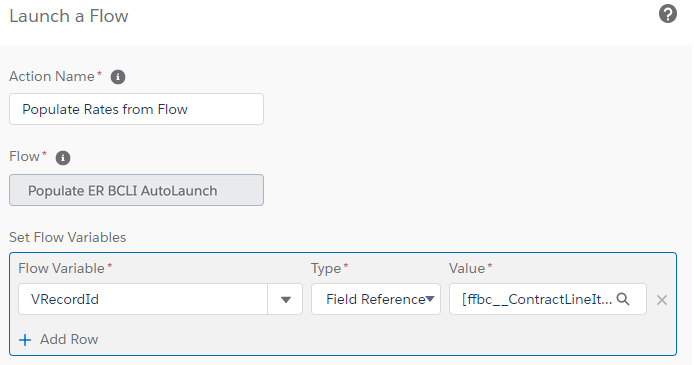694x365 pixels.
Task: Click the Flow field label text
Action: 25,157
